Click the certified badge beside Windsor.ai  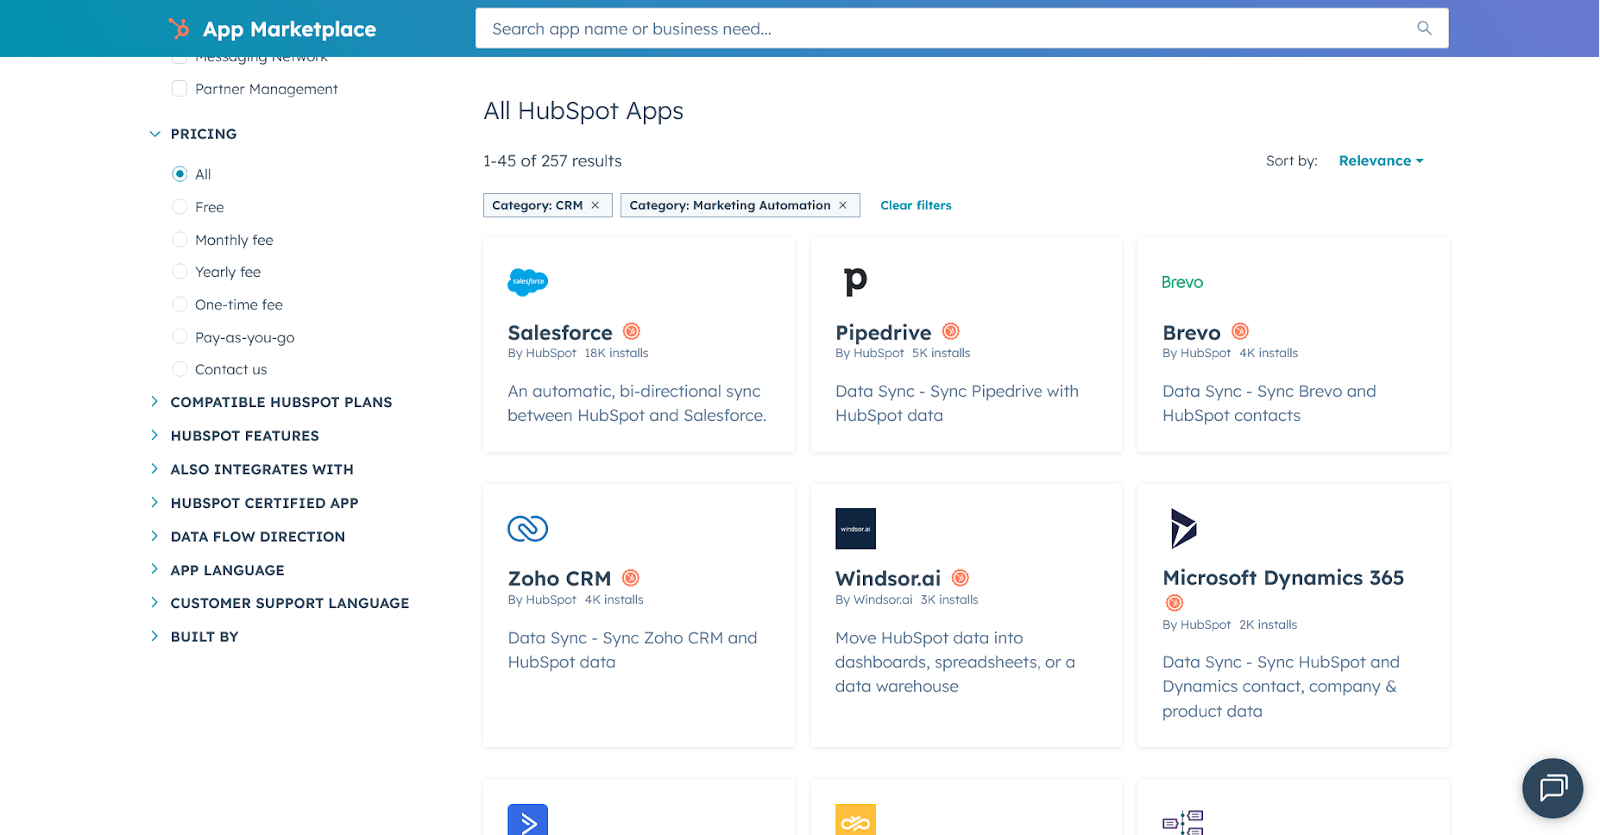pos(960,577)
